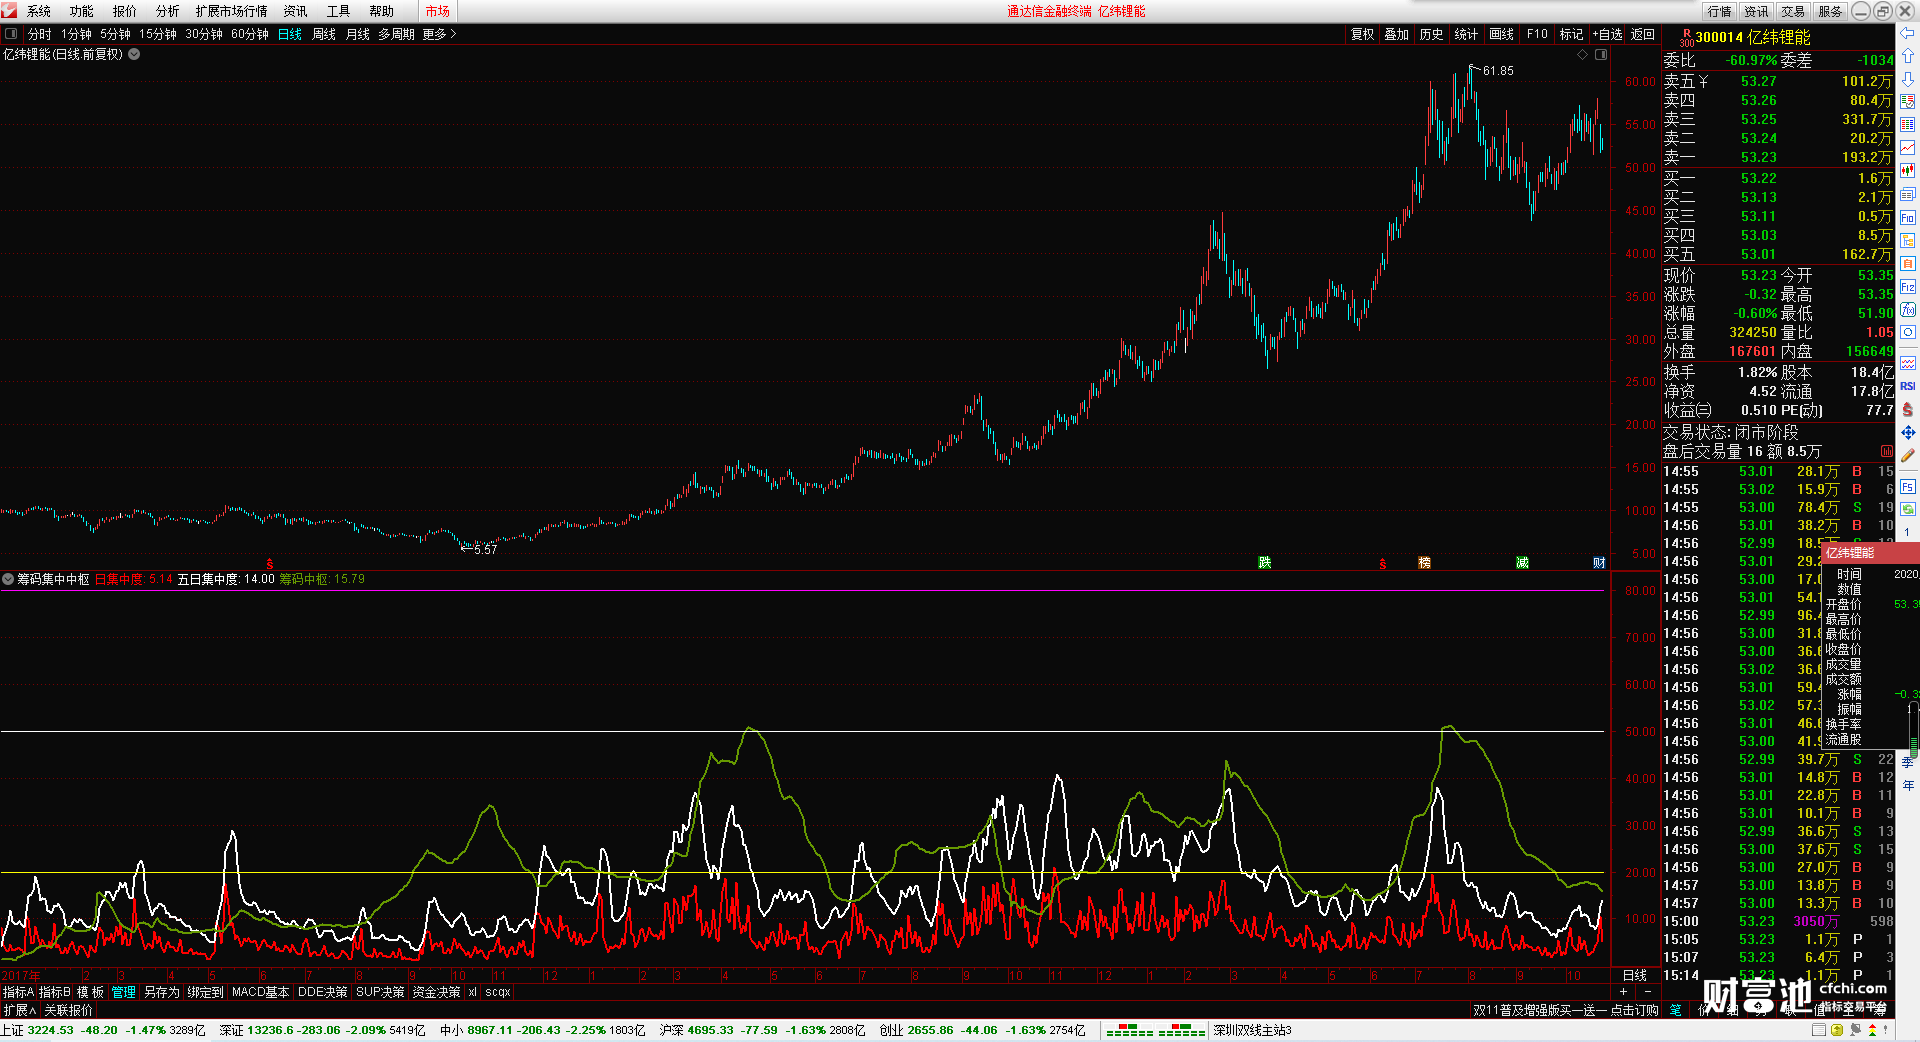Screen dimensions: 1920x1042
Task: Click the up arrow icon in right sidebar
Action: pos(1907,56)
